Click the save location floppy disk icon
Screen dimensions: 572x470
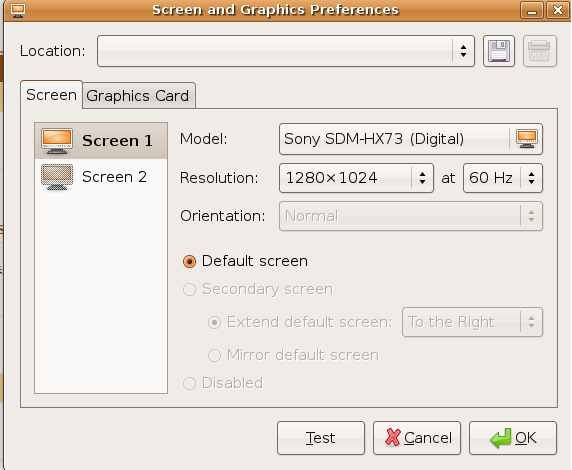click(499, 51)
